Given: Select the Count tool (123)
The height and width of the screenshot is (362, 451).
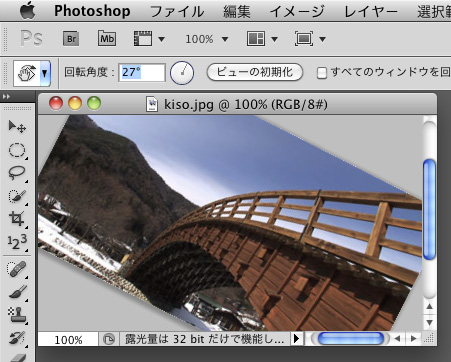Looking at the screenshot, I should [17, 242].
